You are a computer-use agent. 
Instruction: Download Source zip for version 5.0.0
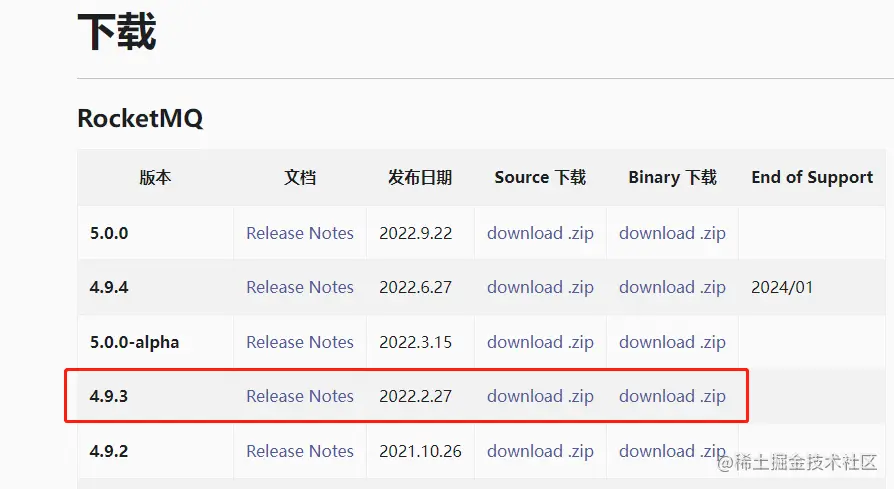[x=541, y=233]
